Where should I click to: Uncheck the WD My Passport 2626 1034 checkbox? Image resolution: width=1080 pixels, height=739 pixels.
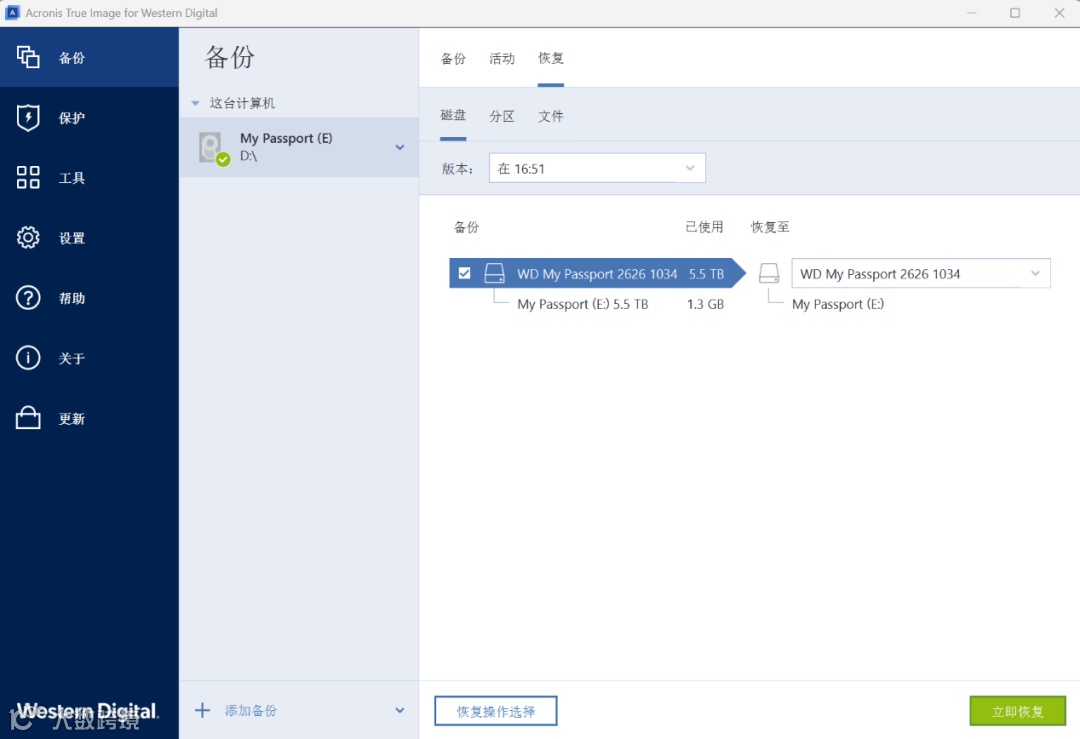coord(464,273)
